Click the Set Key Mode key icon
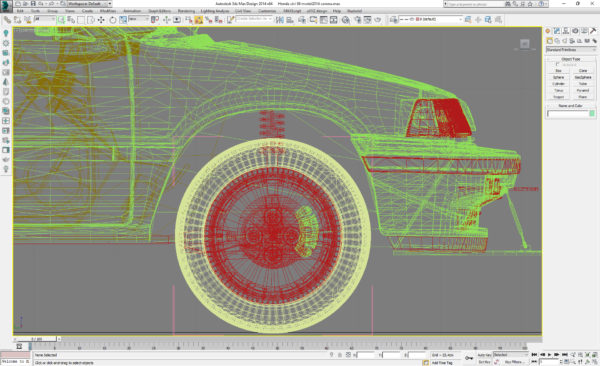The image size is (600, 366). click(x=469, y=358)
